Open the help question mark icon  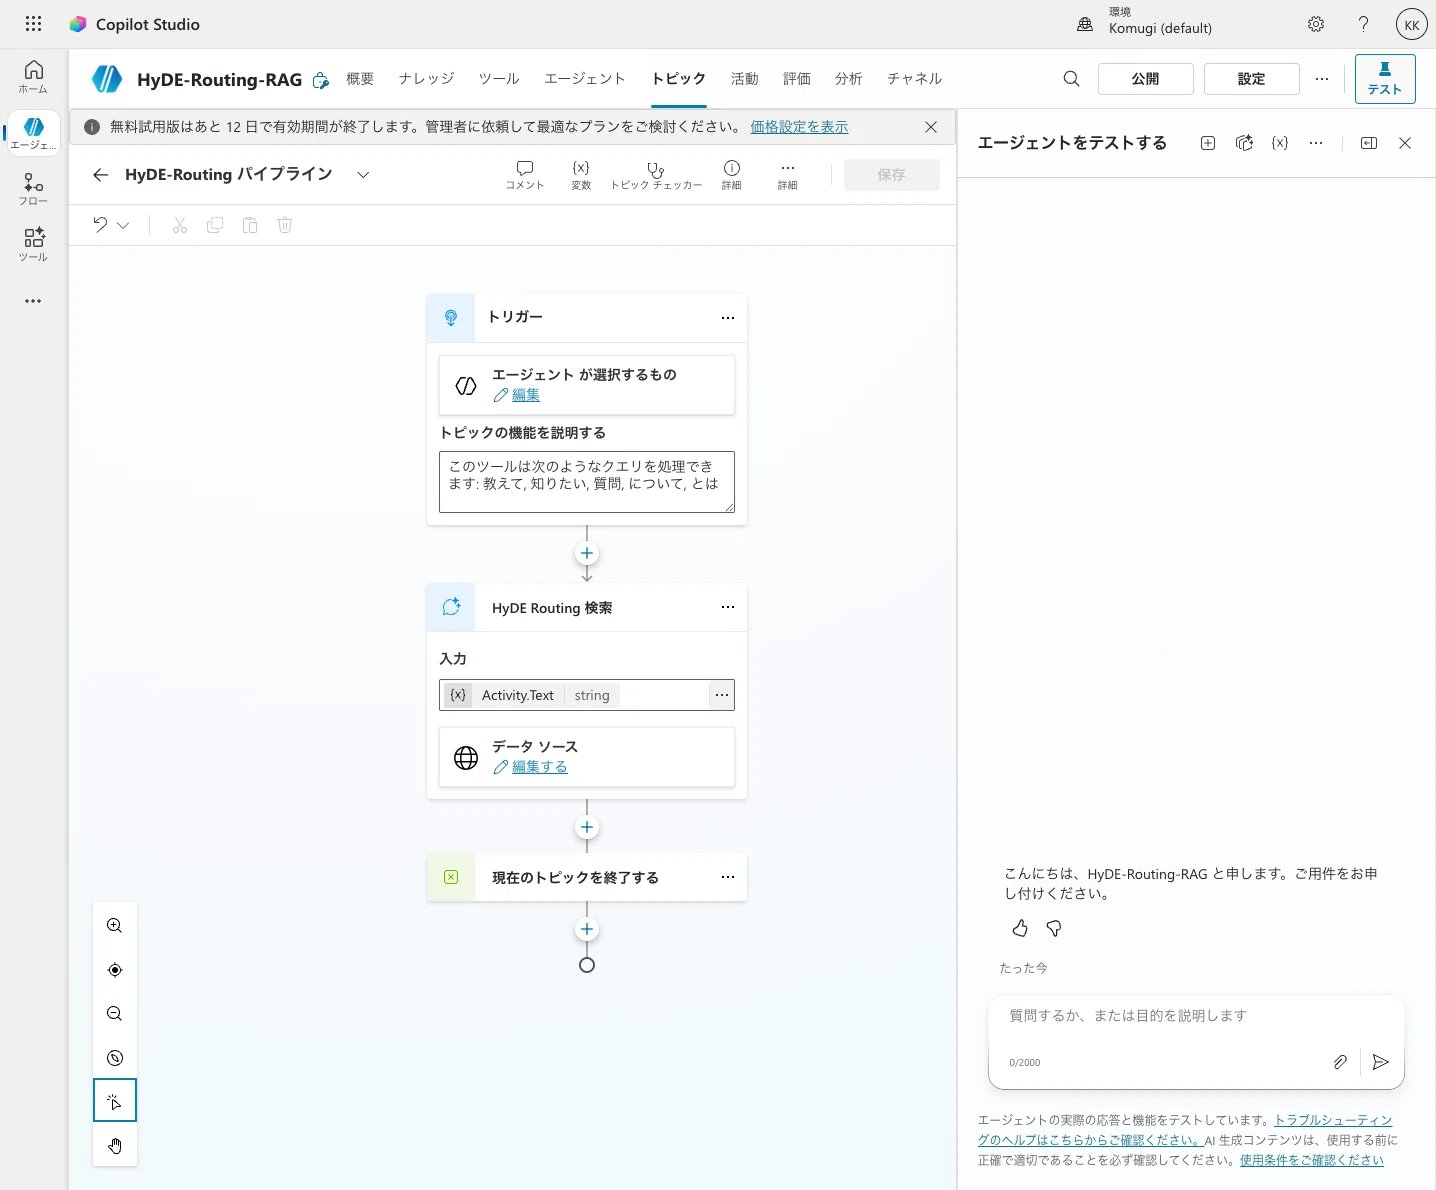pyautogui.click(x=1363, y=24)
